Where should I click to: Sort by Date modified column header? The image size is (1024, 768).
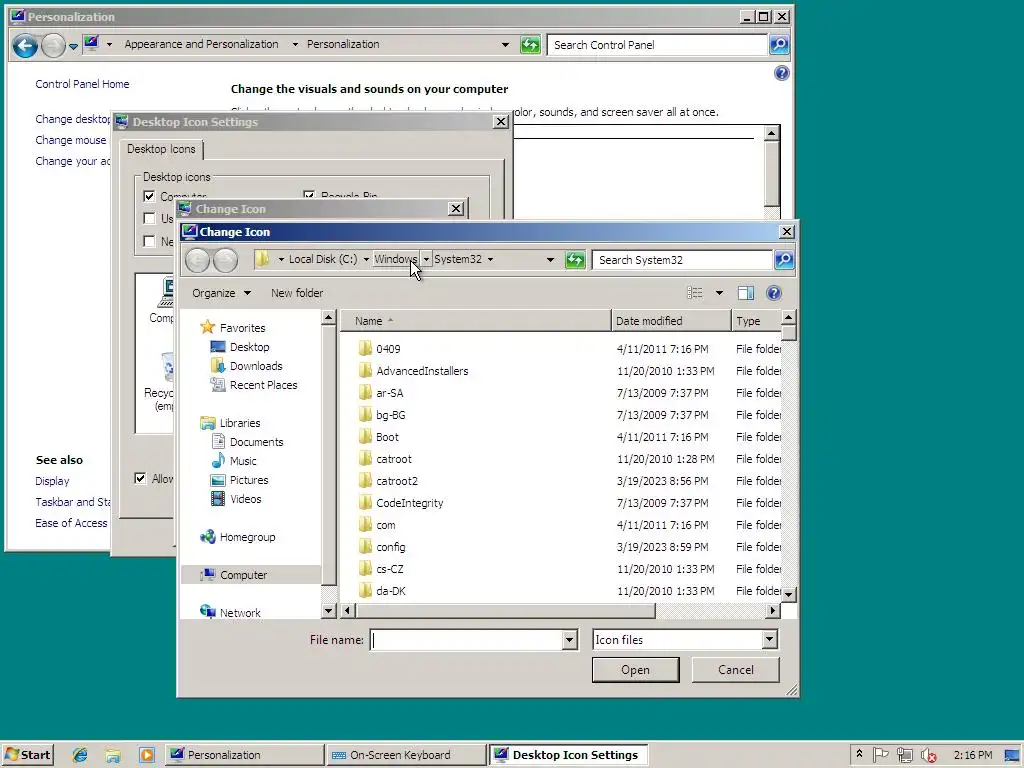click(671, 321)
